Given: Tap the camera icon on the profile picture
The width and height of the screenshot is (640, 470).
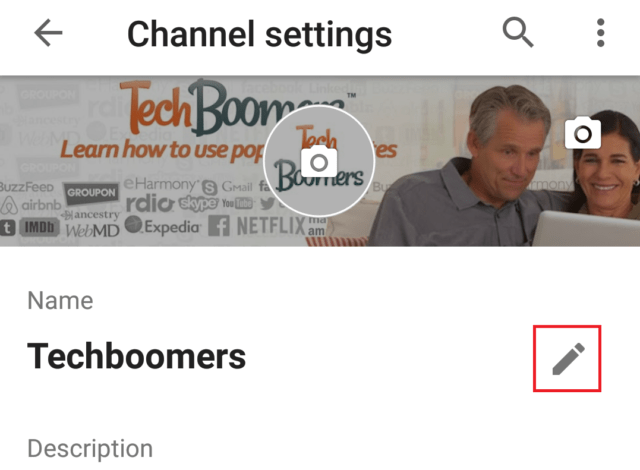Looking at the screenshot, I should [319, 162].
